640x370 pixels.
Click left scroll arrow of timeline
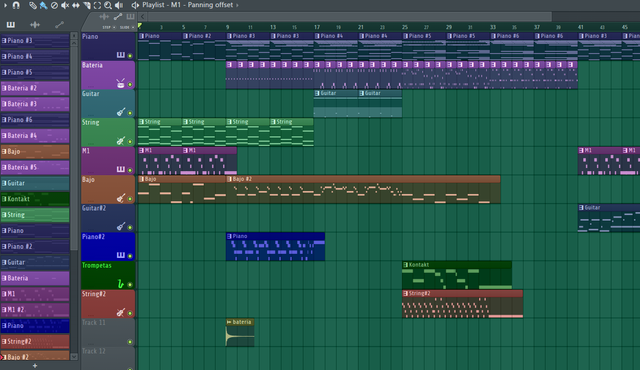click(x=142, y=17)
